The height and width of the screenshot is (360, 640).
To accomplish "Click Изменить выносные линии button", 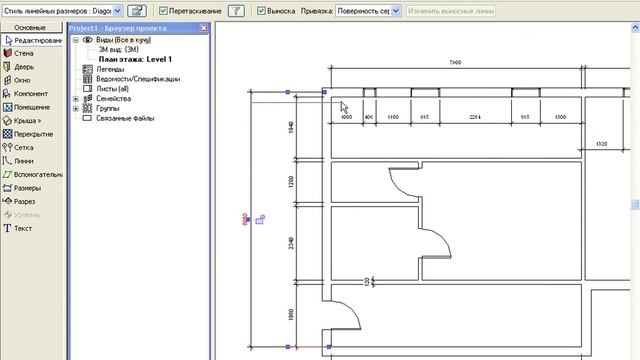I will (x=451, y=11).
